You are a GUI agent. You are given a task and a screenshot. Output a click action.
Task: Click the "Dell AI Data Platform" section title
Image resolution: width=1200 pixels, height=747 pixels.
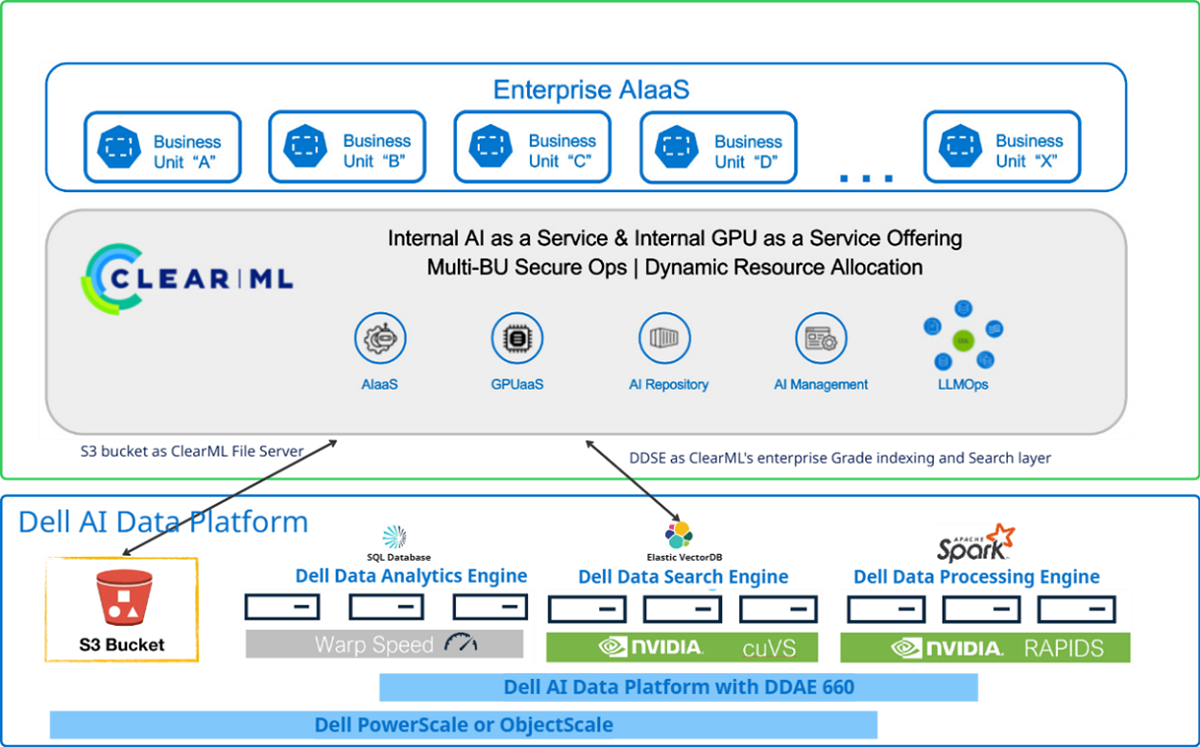pyautogui.click(x=164, y=521)
